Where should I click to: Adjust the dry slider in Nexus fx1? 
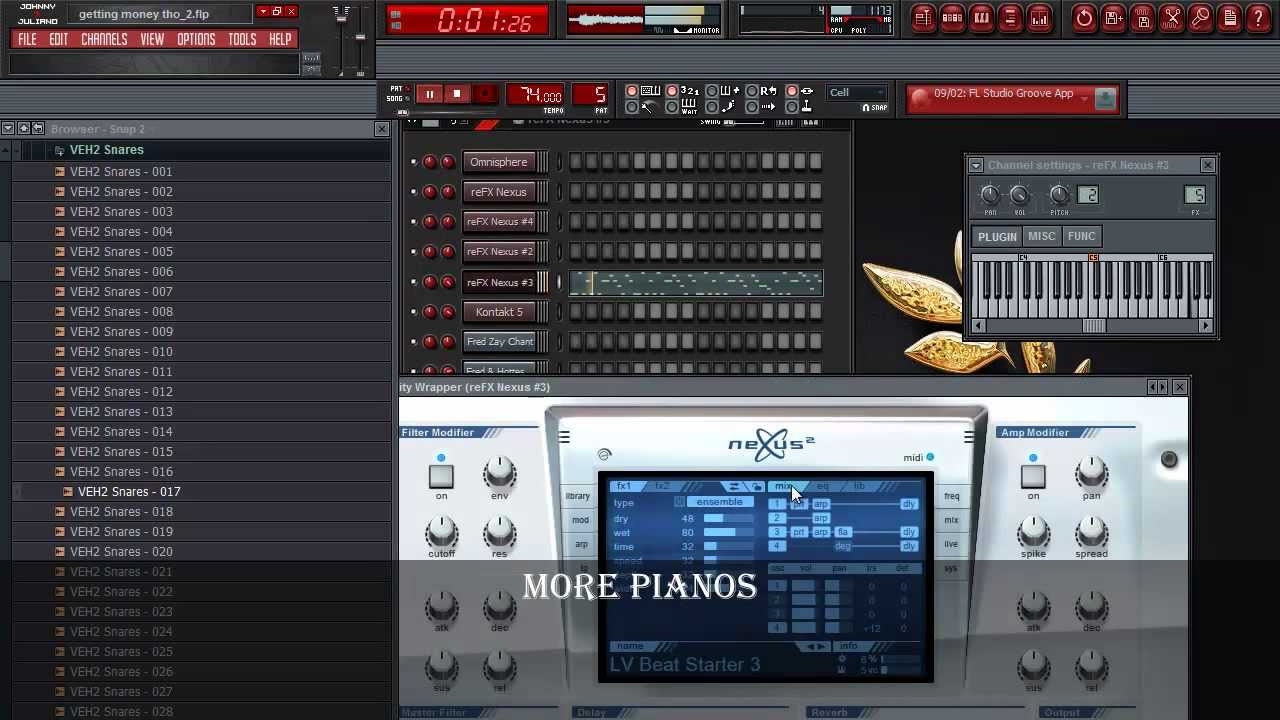pyautogui.click(x=727, y=518)
